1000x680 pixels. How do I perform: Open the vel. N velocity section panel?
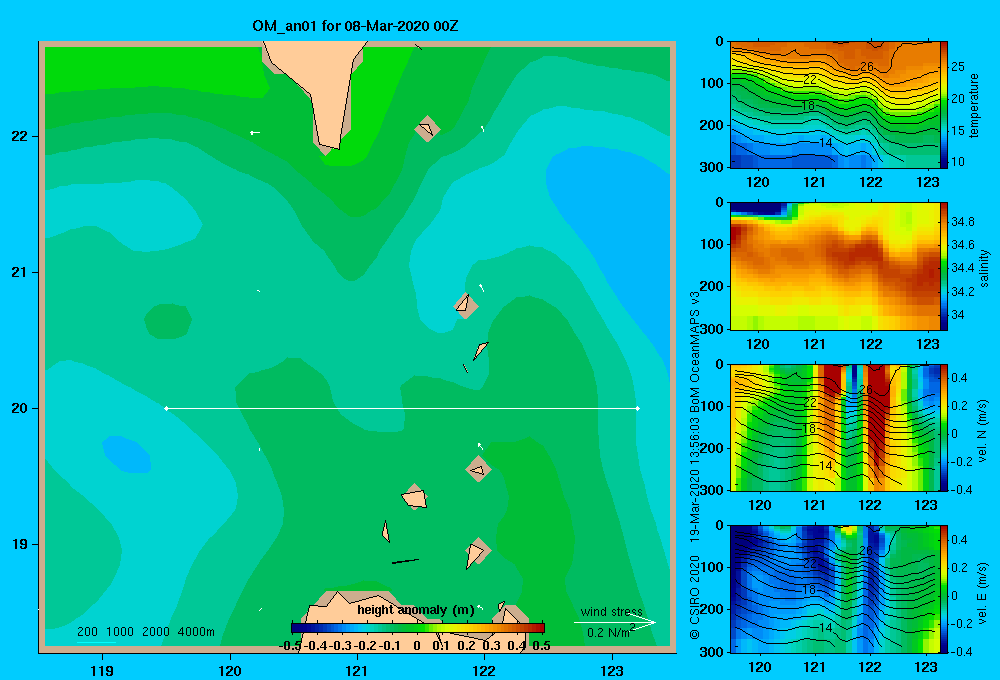835,427
